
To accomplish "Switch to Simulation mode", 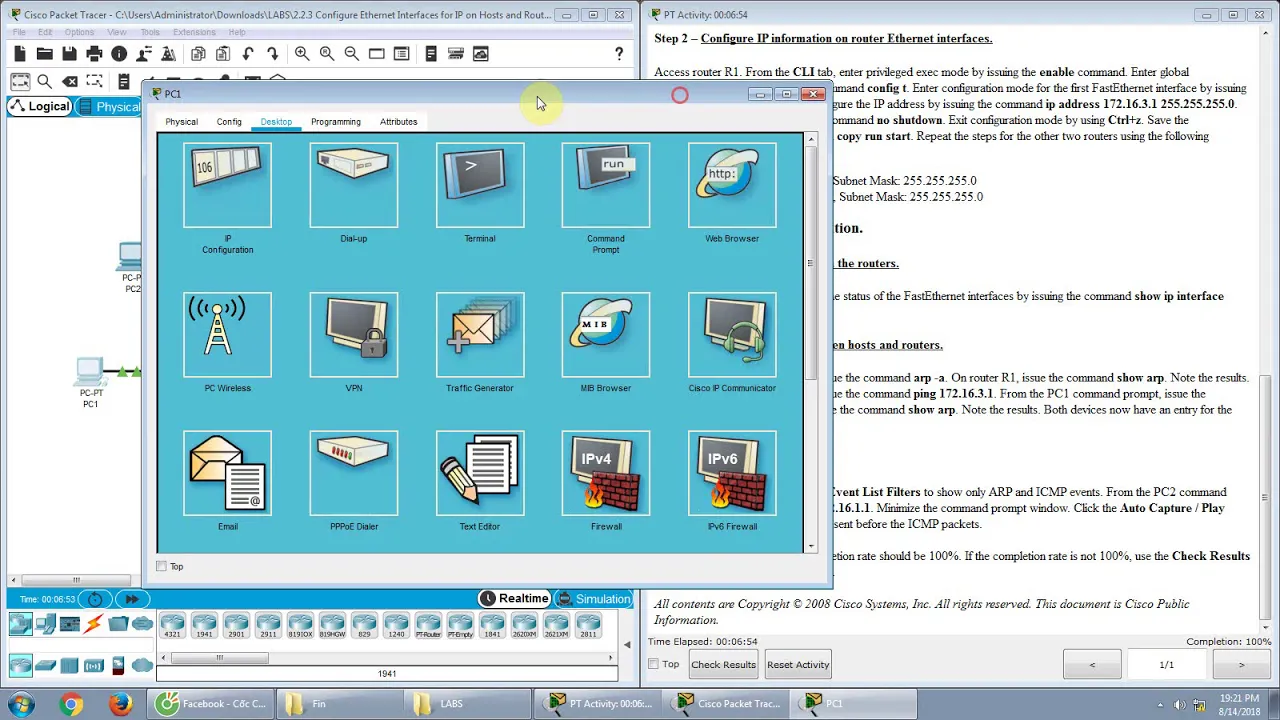I will 594,599.
